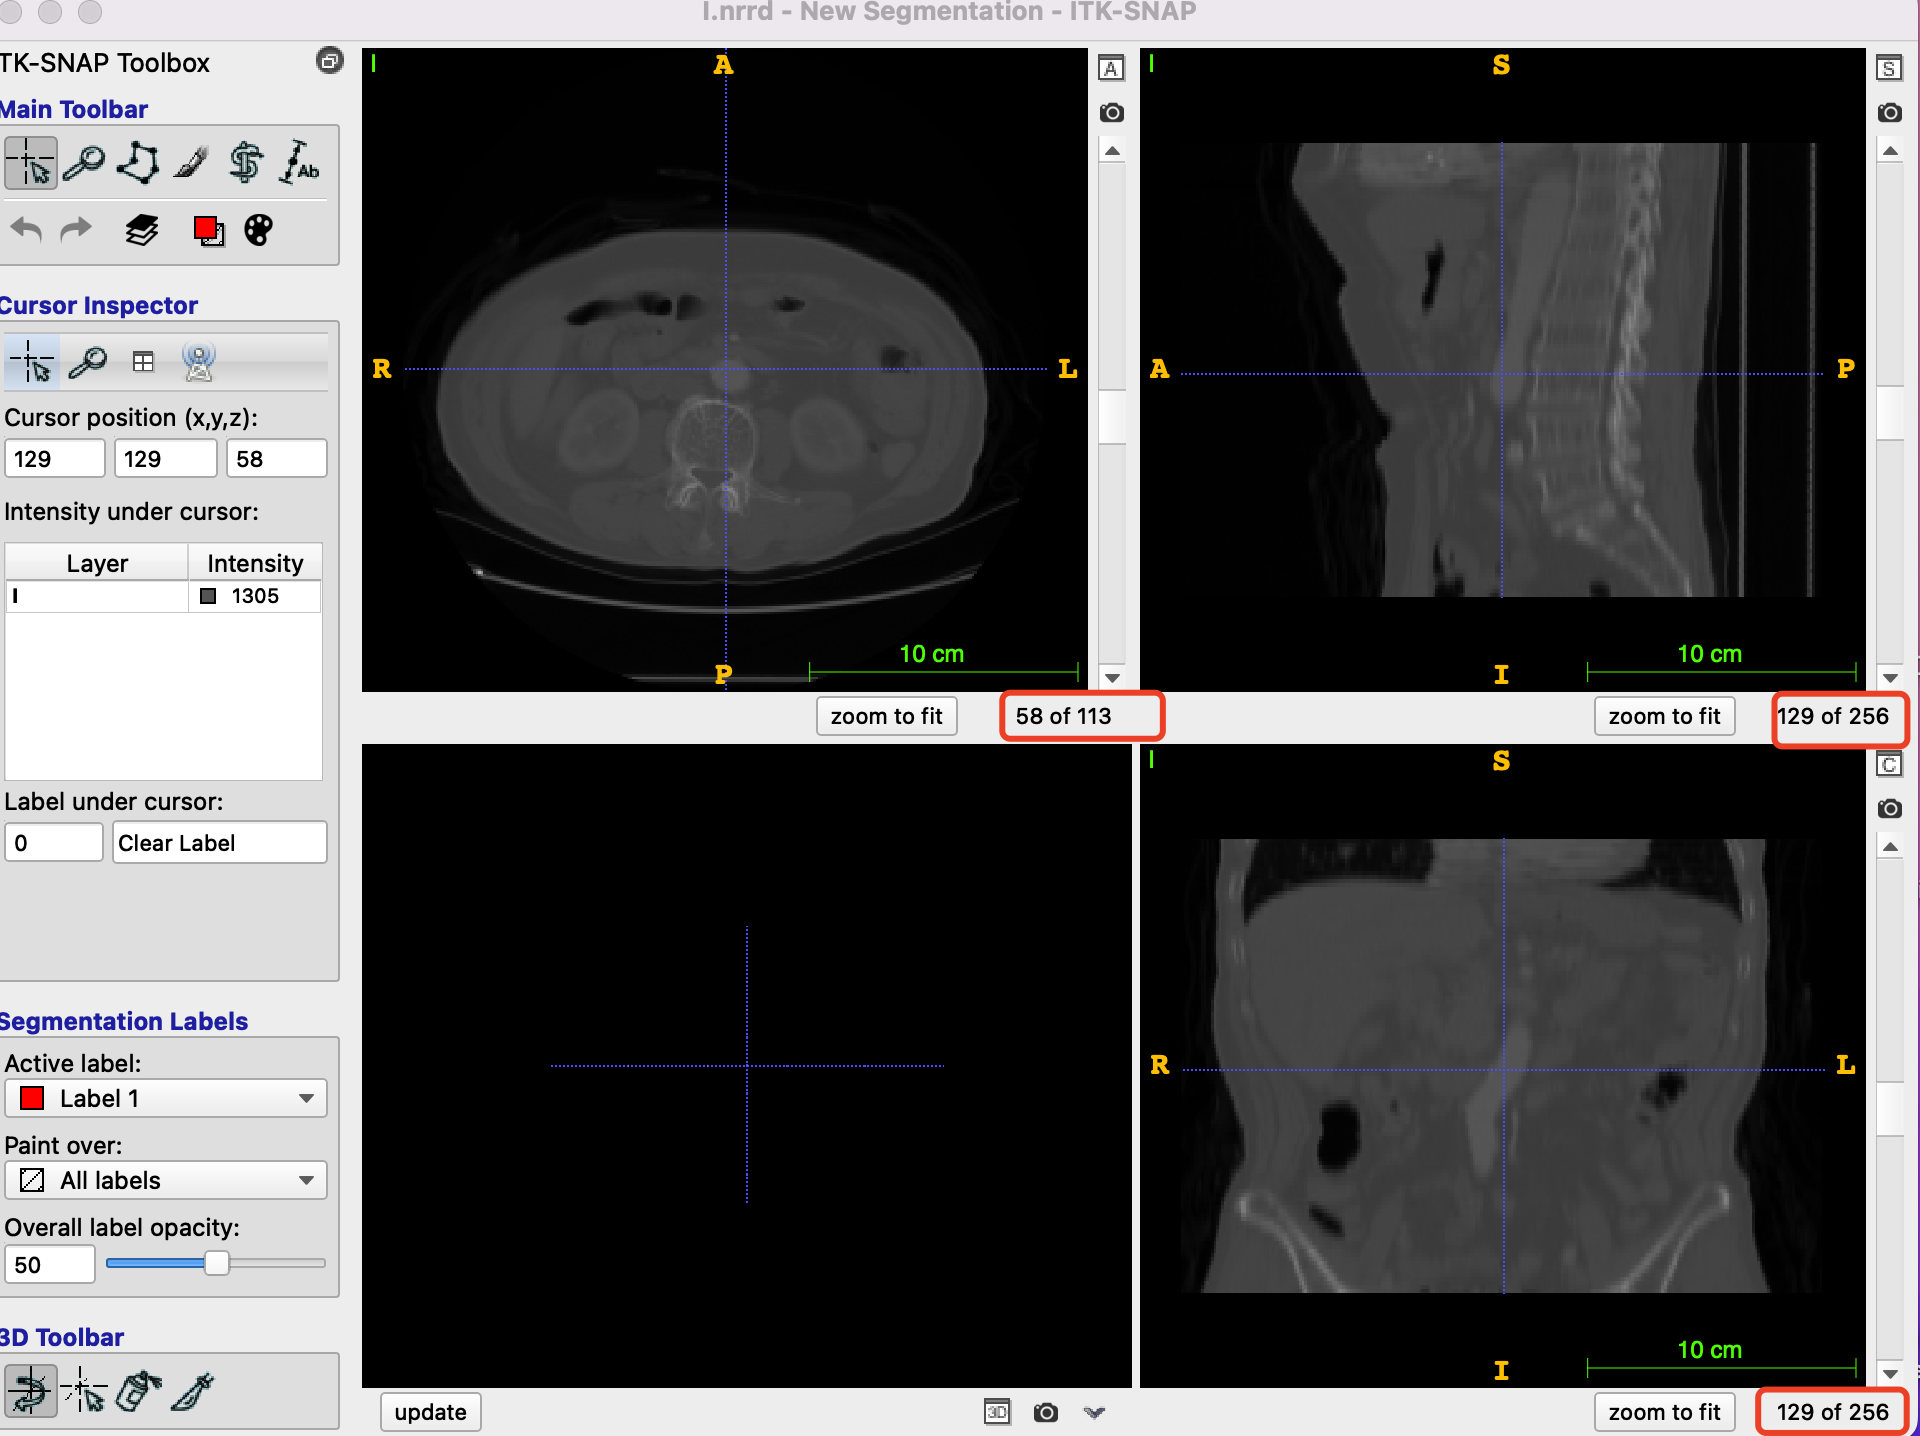1920x1436 pixels.
Task: Toggle the 3D Trackball rotation mode
Action: (30, 1391)
